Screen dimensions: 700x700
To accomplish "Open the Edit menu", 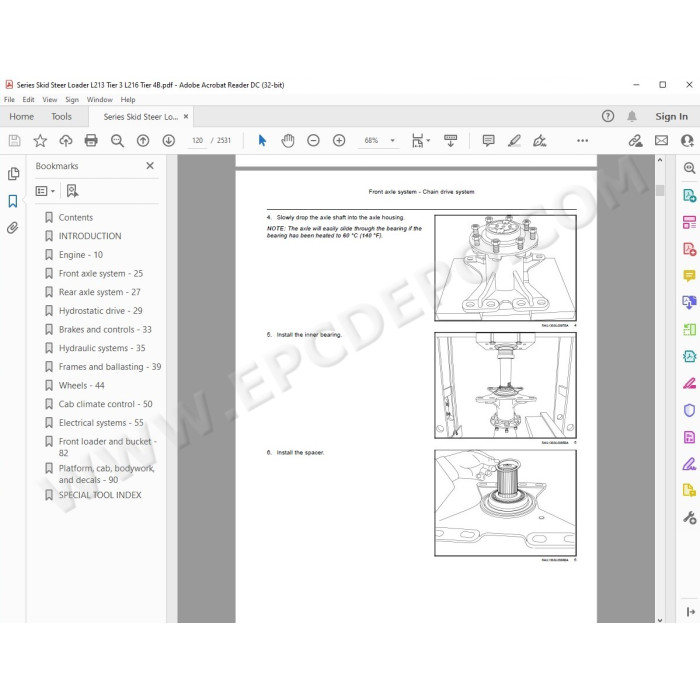I will click(28, 100).
